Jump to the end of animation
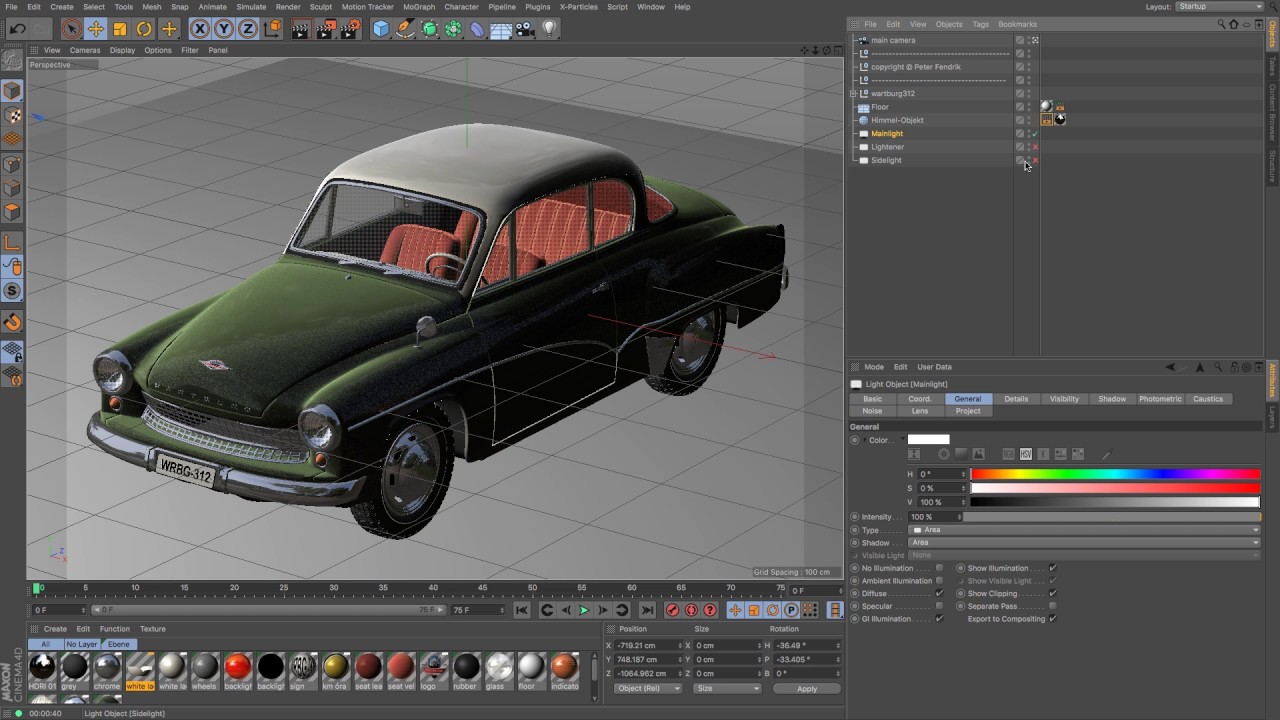The height and width of the screenshot is (720, 1280). [x=647, y=610]
